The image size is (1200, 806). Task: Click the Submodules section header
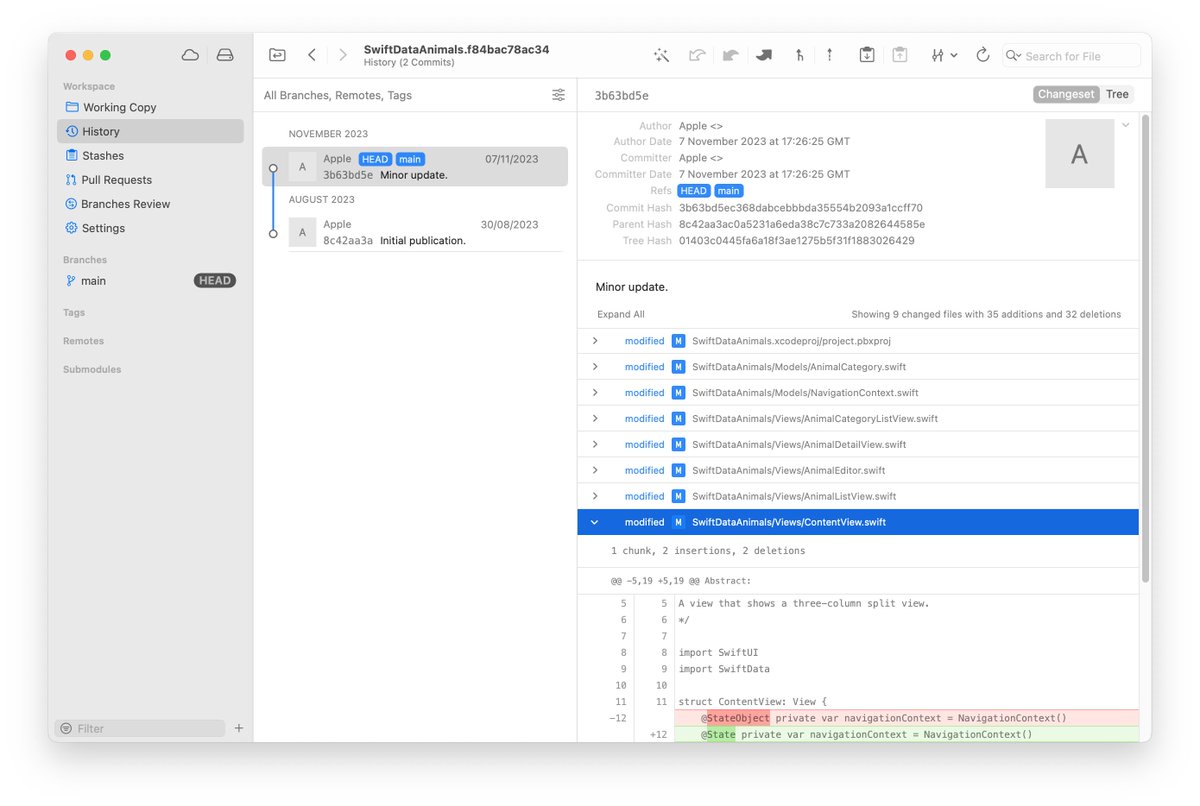92,369
